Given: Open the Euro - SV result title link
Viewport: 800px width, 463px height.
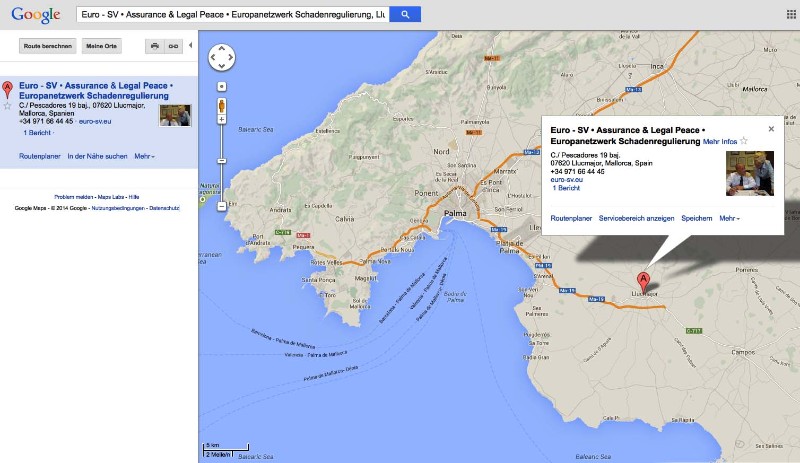Looking at the screenshot, I should (96, 90).
